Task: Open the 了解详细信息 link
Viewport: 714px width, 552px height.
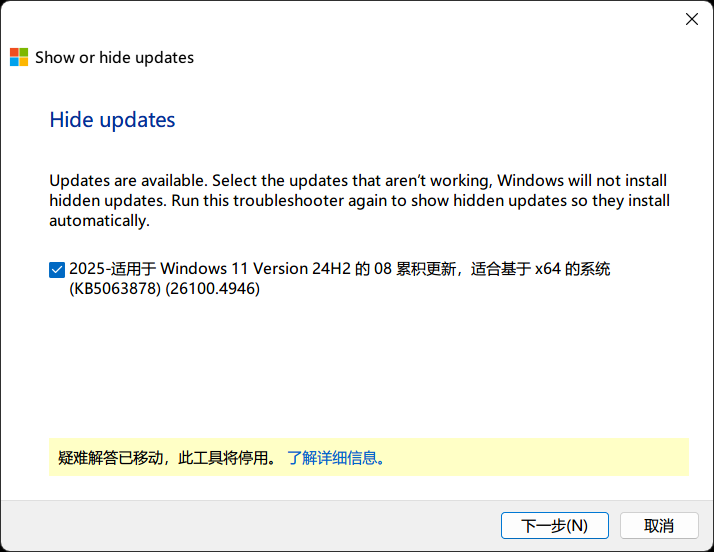Action: [x=336, y=458]
